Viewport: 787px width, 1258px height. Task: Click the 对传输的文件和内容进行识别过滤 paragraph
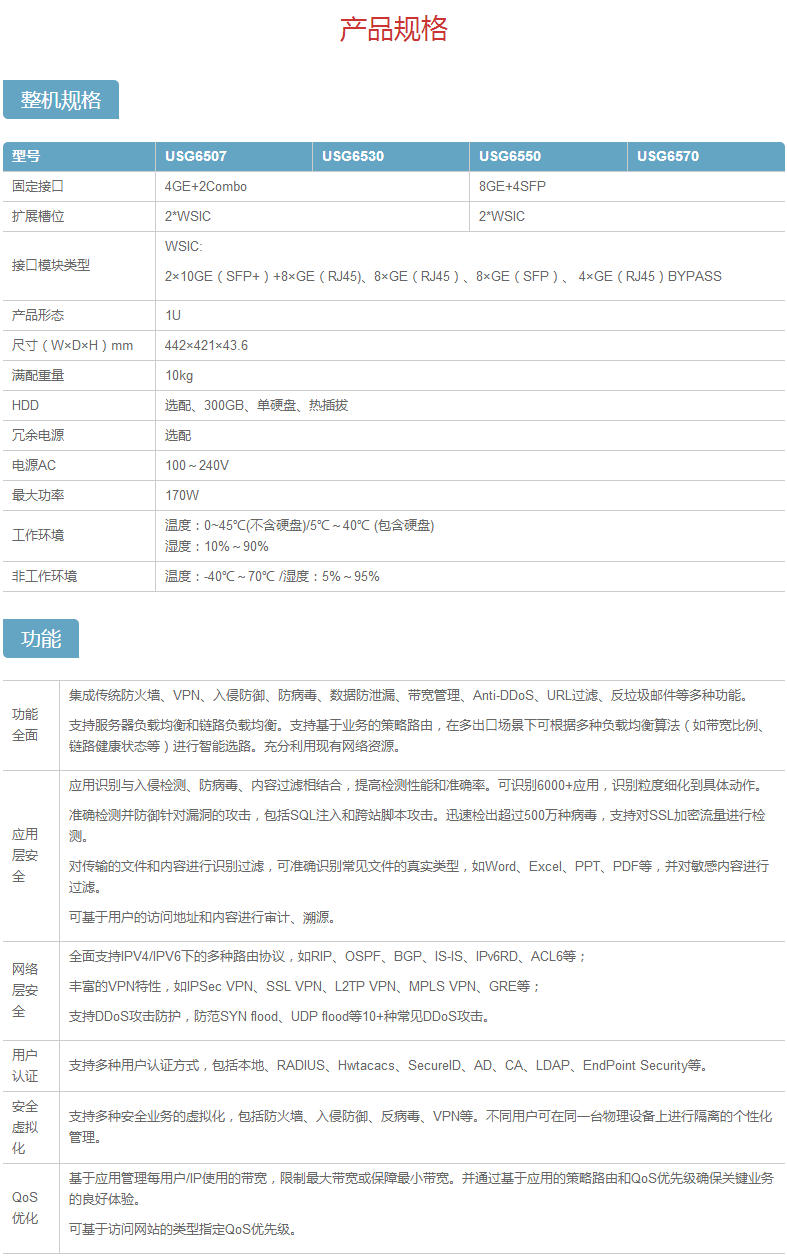(x=419, y=876)
